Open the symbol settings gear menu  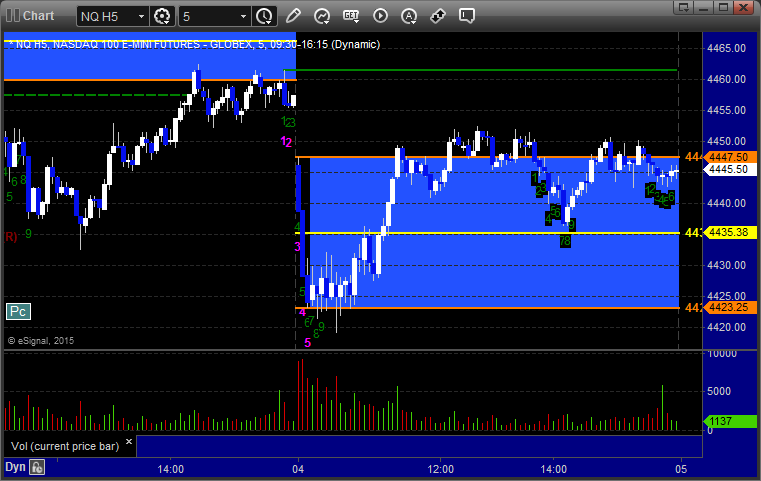(162, 17)
